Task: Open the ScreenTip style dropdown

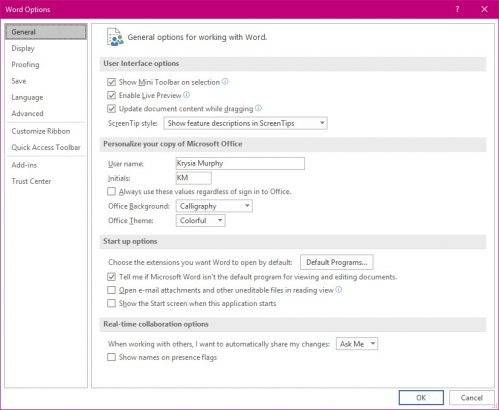Action: [x=245, y=123]
